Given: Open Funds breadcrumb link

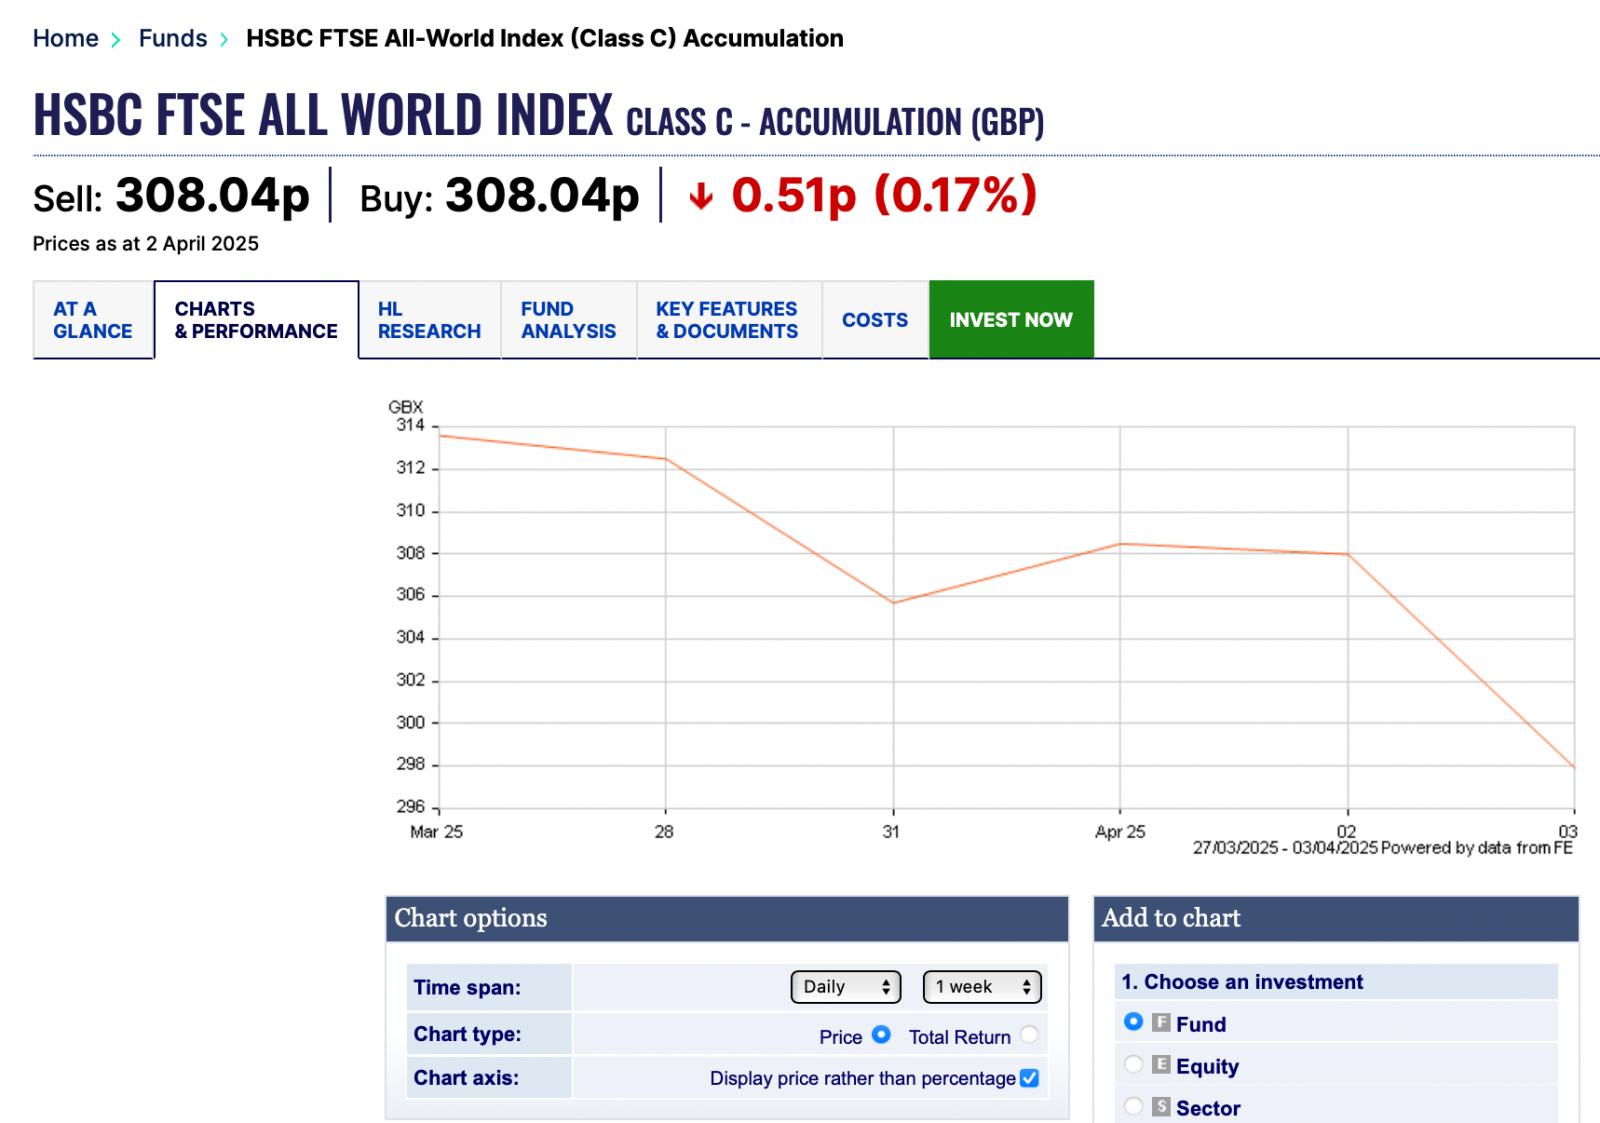Looking at the screenshot, I should (x=172, y=38).
